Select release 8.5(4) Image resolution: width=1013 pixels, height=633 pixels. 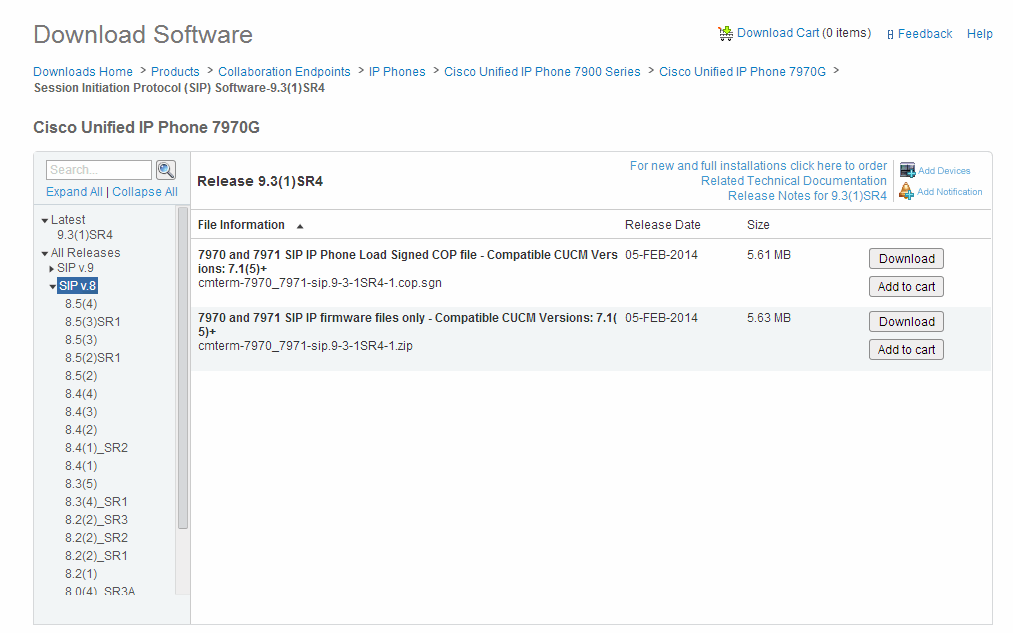pos(81,304)
